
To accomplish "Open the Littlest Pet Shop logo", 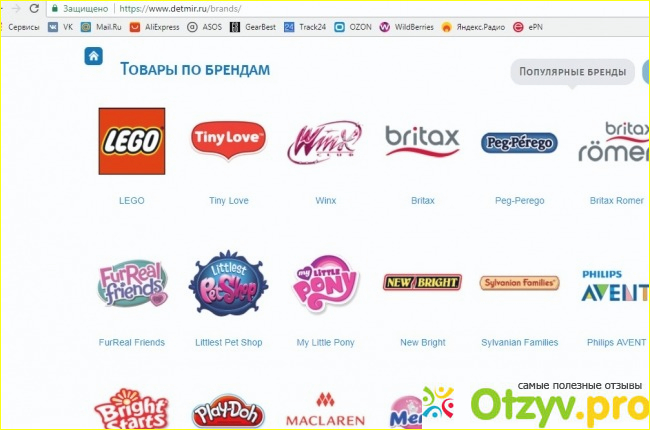I will click(228, 284).
